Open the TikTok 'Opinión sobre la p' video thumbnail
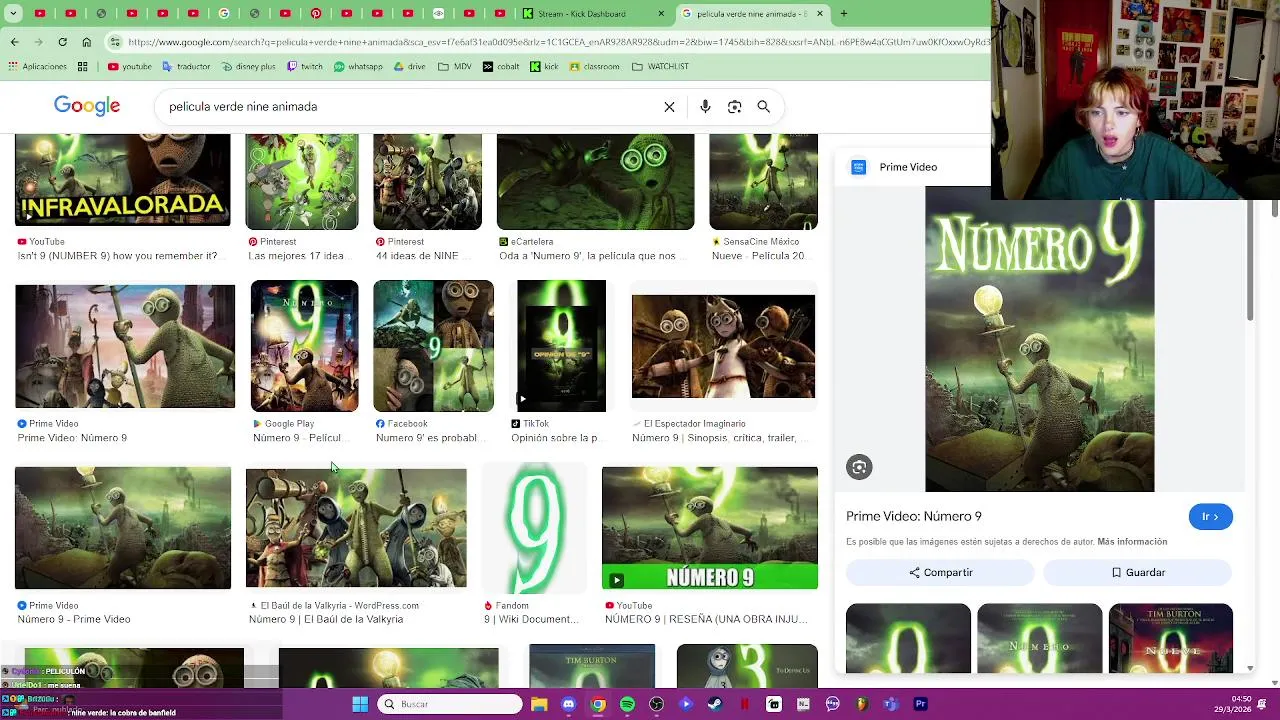Viewport: 1280px width, 720px height. (x=561, y=346)
